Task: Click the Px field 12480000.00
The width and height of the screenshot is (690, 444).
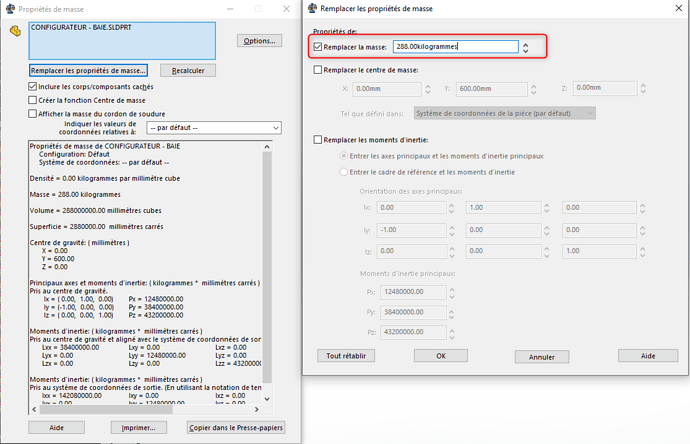Action: [413, 292]
